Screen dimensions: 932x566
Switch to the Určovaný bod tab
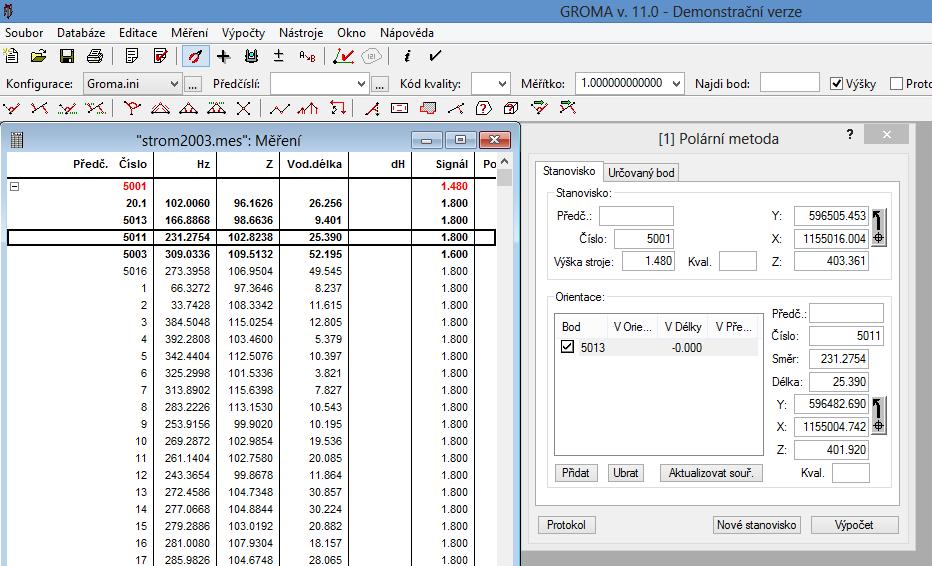tap(641, 173)
